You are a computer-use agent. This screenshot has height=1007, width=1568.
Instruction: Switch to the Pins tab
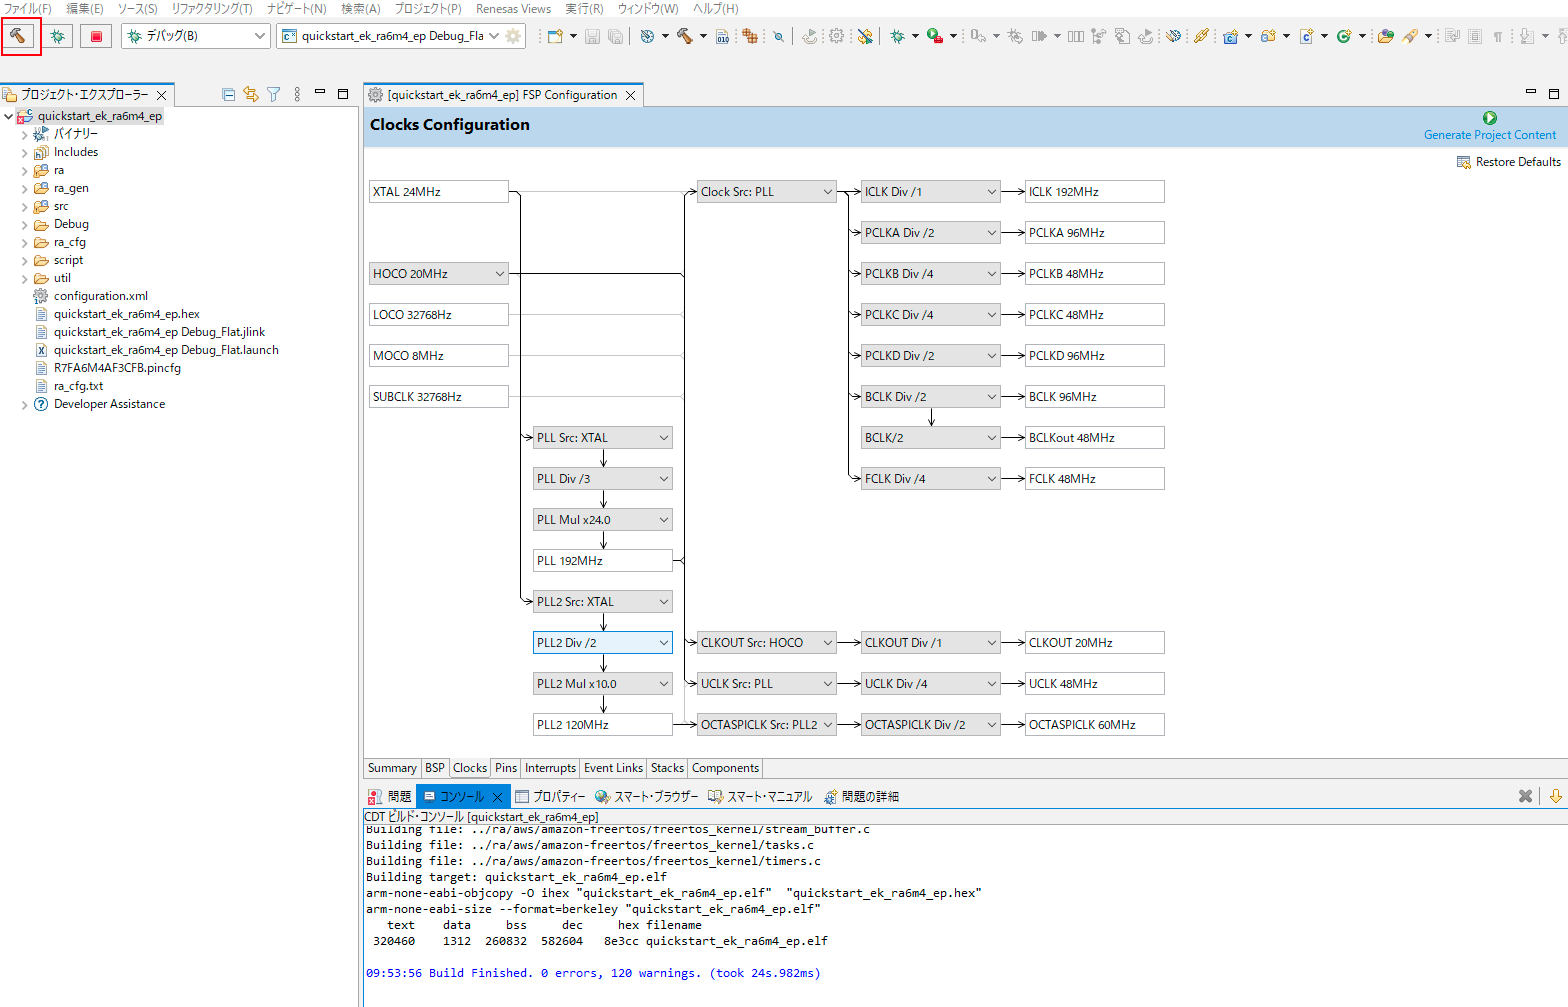(x=506, y=768)
